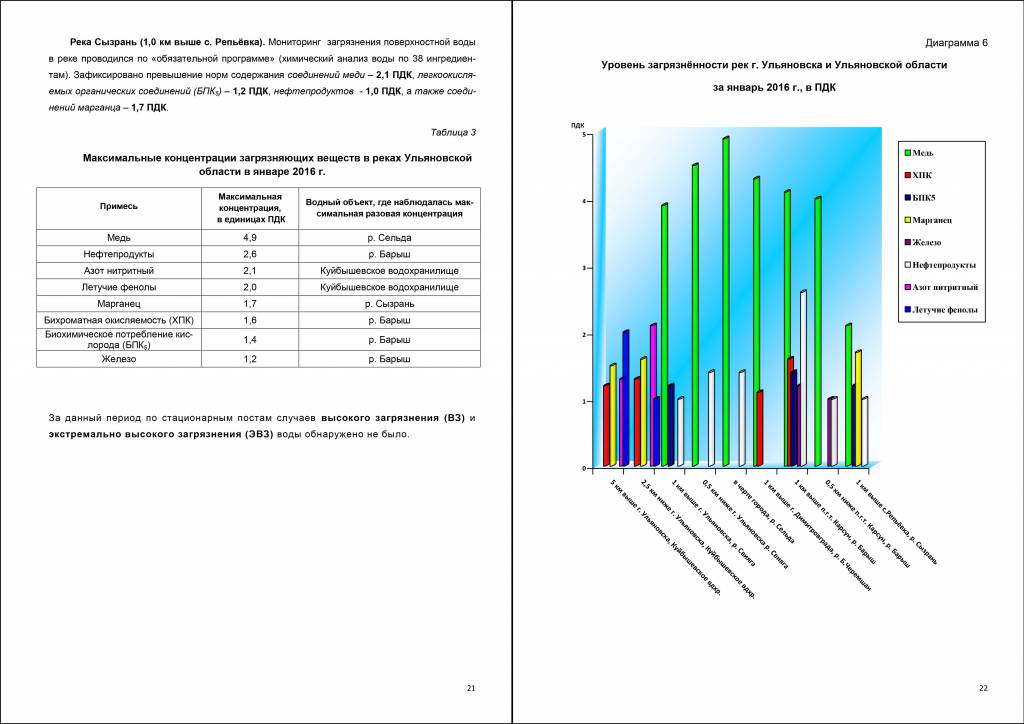Select the value '1,6' in the table
1024x724 pixels.
pyautogui.click(x=250, y=320)
